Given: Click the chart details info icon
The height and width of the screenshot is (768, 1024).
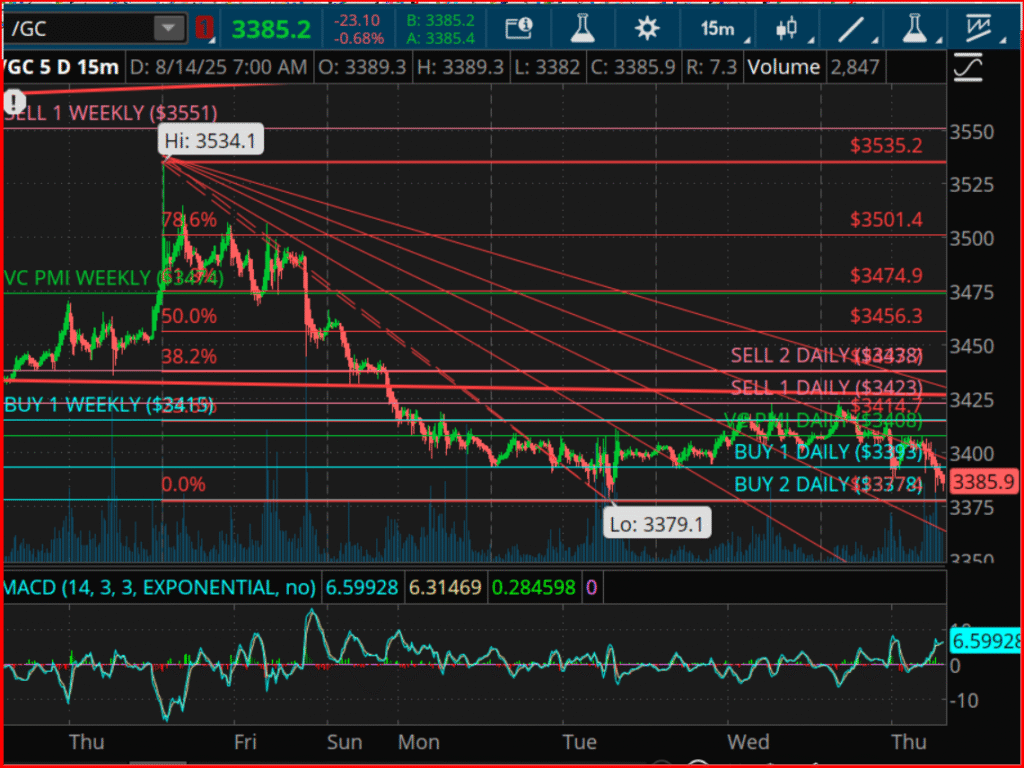Looking at the screenshot, I should coord(519,28).
